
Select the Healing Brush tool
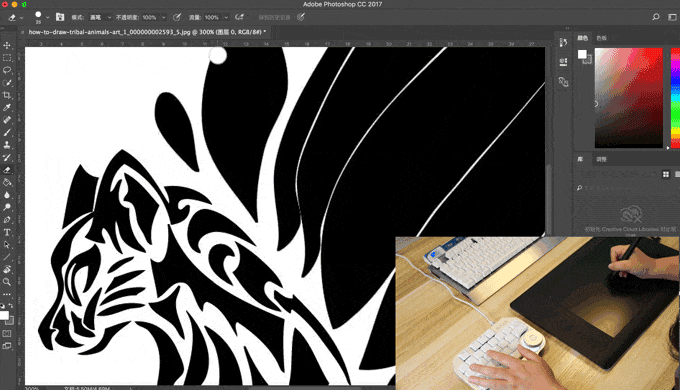click(x=7, y=120)
